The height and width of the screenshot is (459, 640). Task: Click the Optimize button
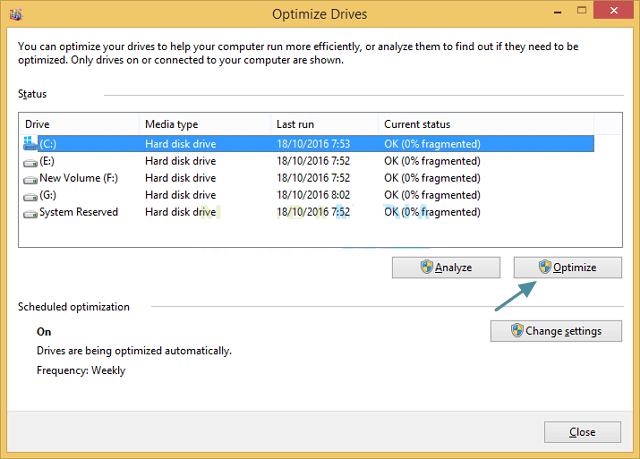[568, 268]
